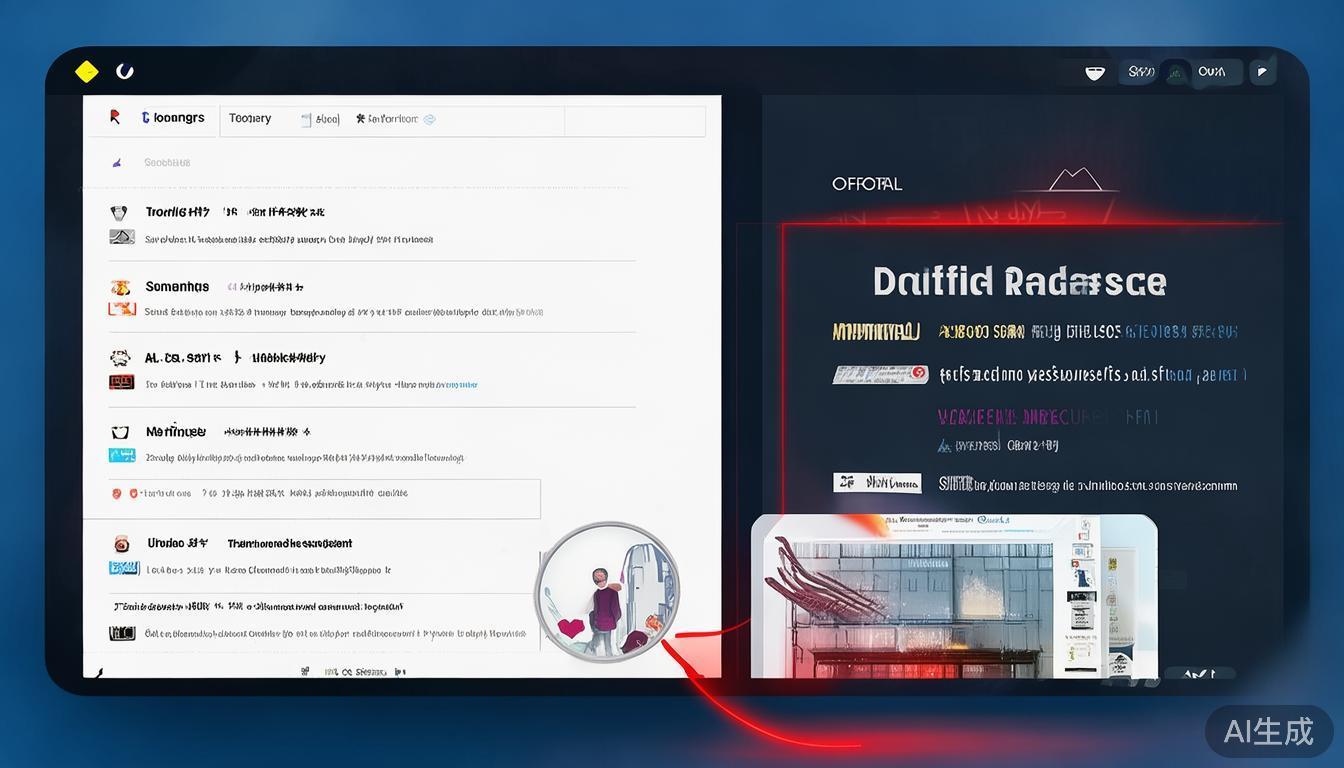Open the Toonary tab
The width and height of the screenshot is (1344, 768).
pyautogui.click(x=250, y=119)
